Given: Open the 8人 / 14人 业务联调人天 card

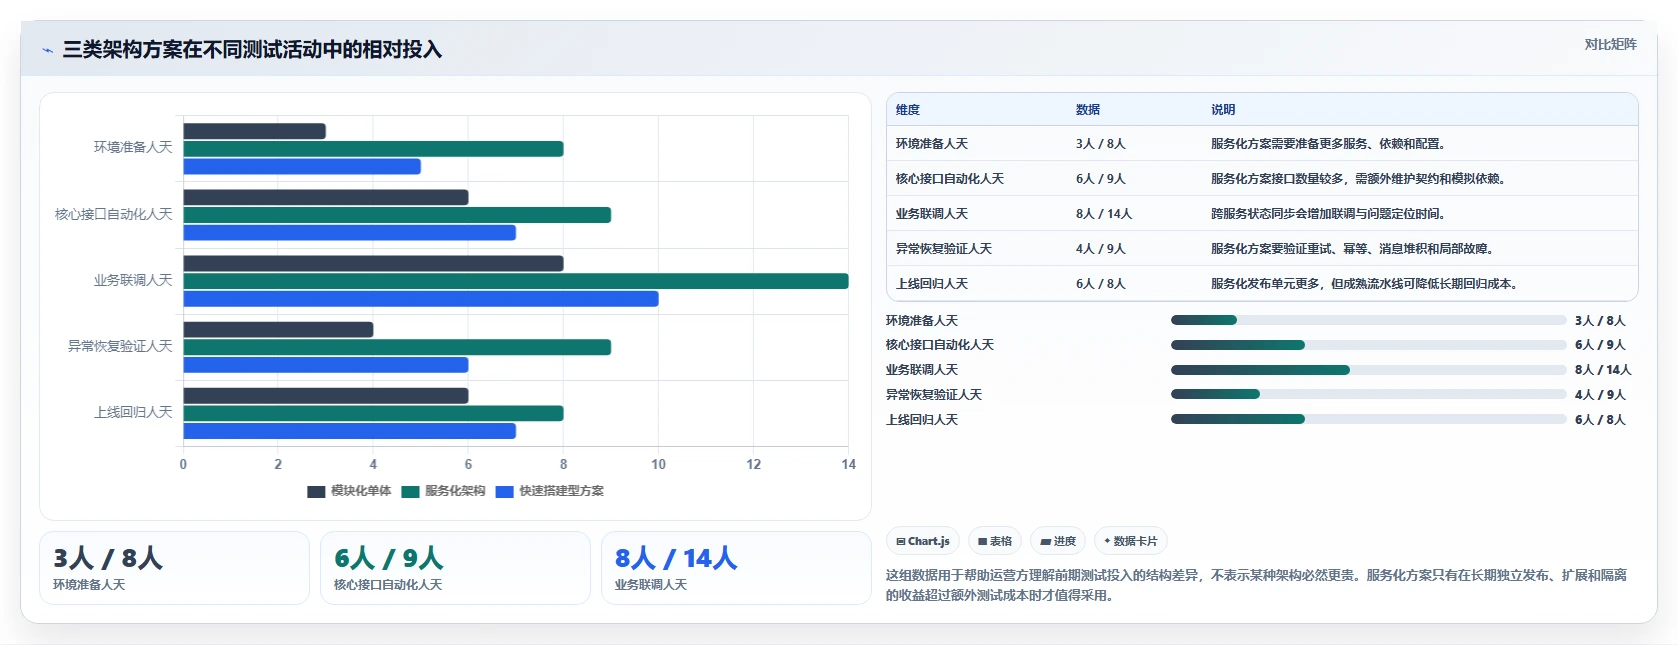Looking at the screenshot, I should tap(737, 568).
